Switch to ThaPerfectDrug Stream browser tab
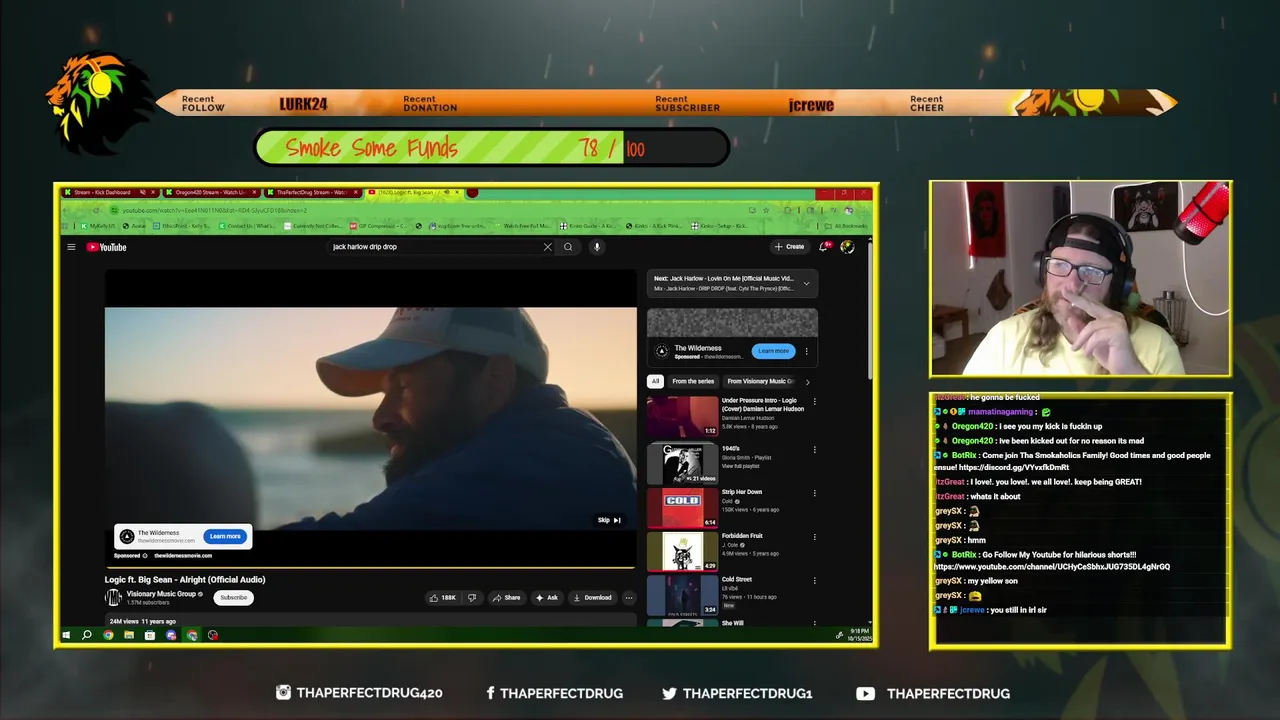The height and width of the screenshot is (720, 1280). tap(312, 192)
